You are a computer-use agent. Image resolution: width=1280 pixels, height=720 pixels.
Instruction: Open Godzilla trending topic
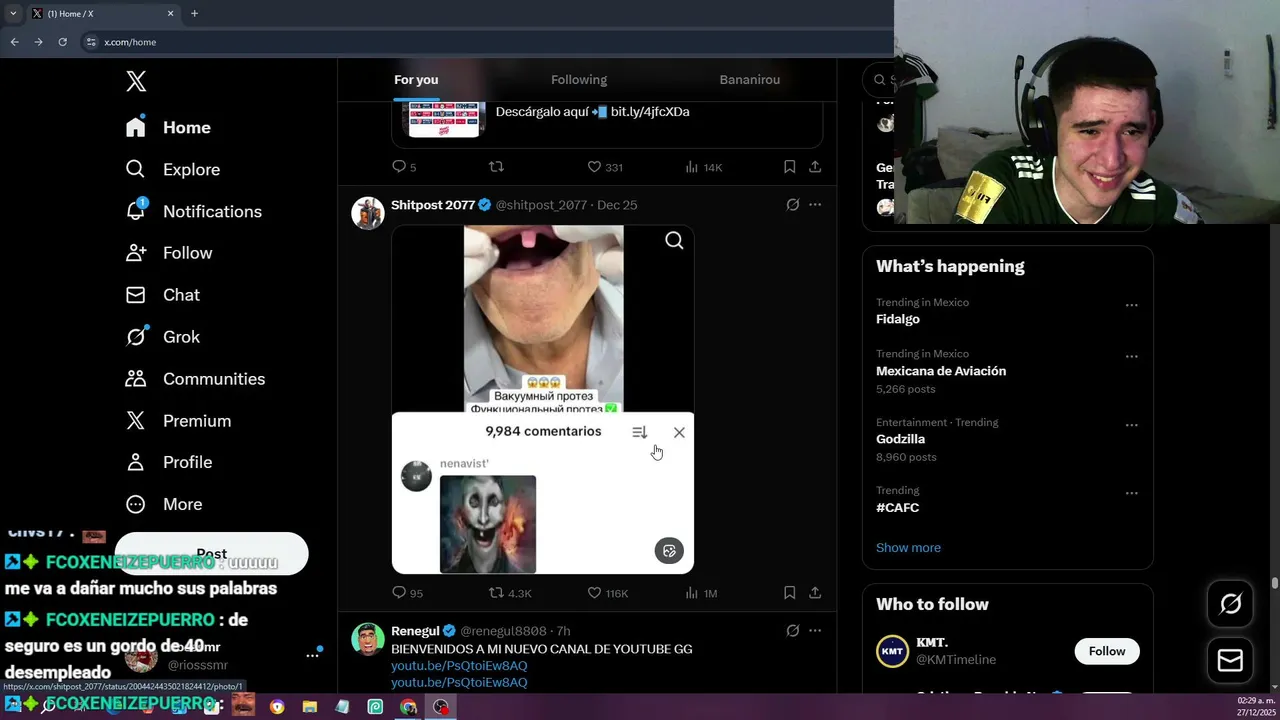tap(900, 439)
